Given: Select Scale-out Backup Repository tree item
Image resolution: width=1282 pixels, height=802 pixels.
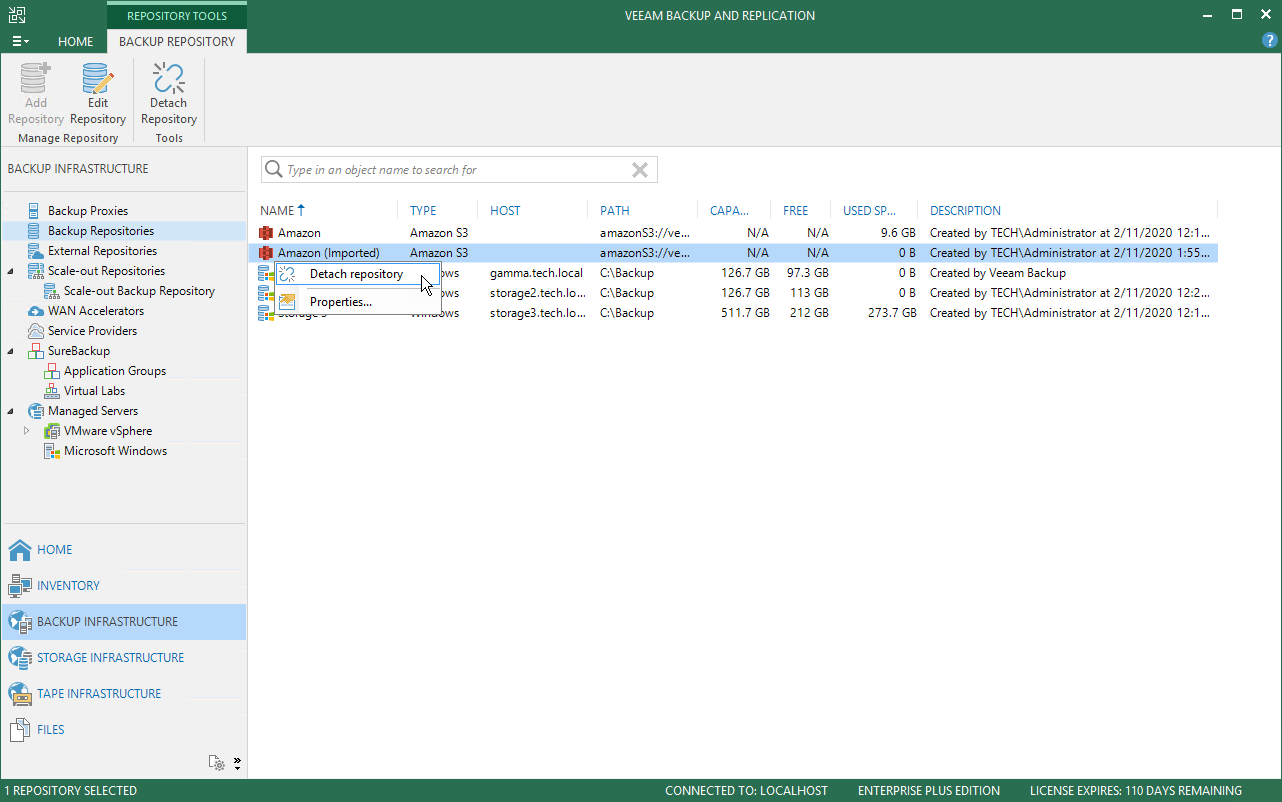Looking at the screenshot, I should (139, 291).
